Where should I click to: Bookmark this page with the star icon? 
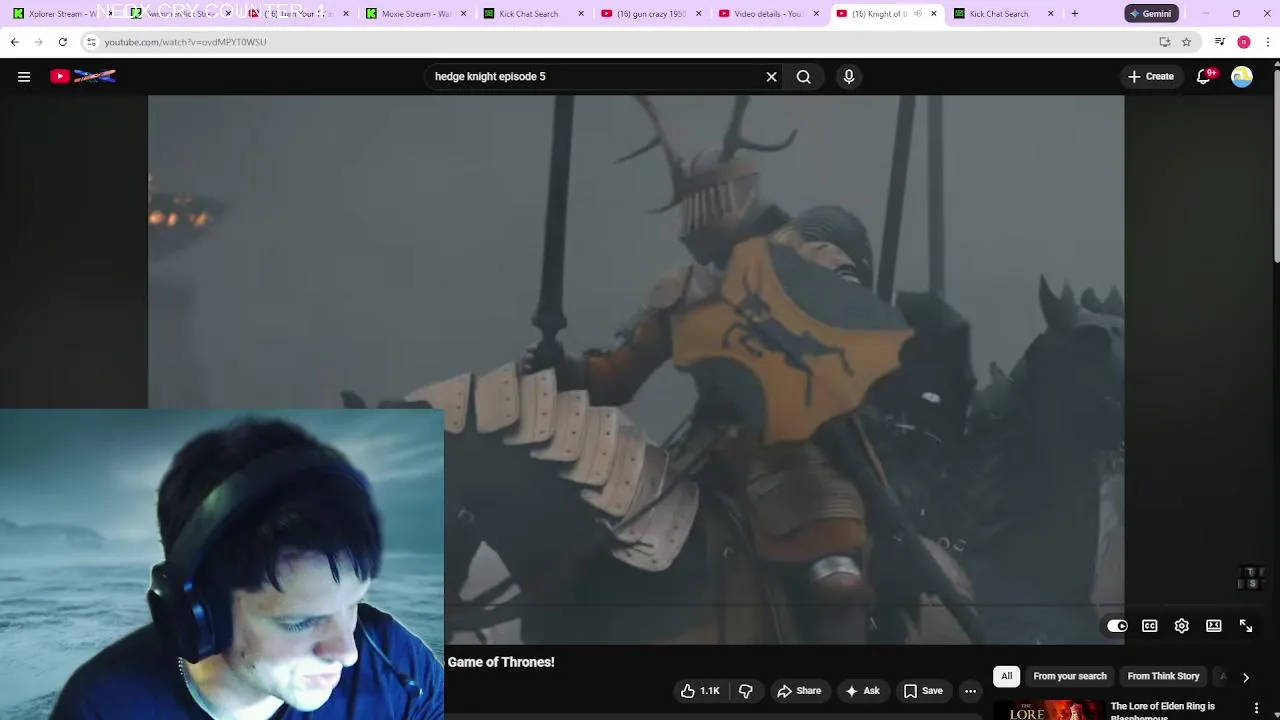point(1186,42)
